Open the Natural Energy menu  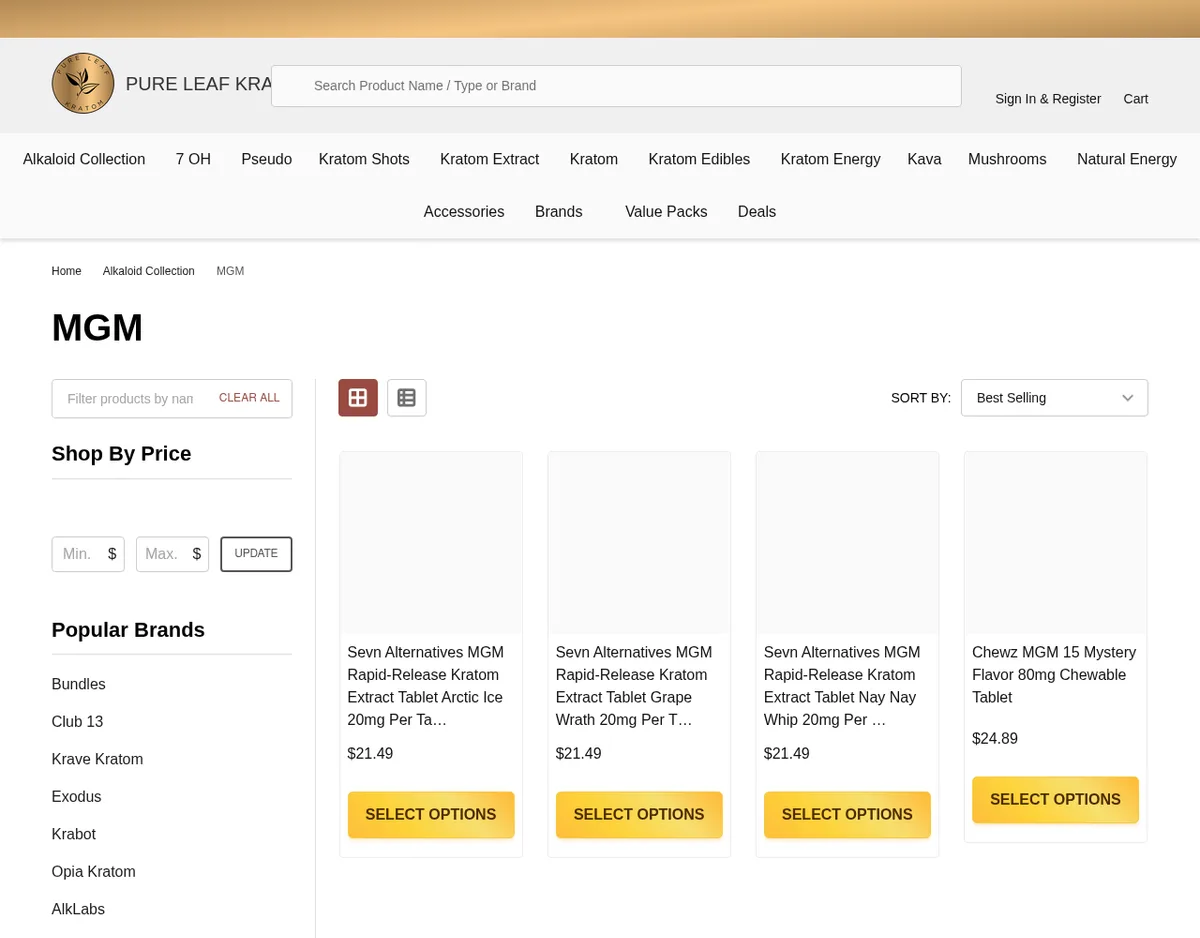(1127, 159)
